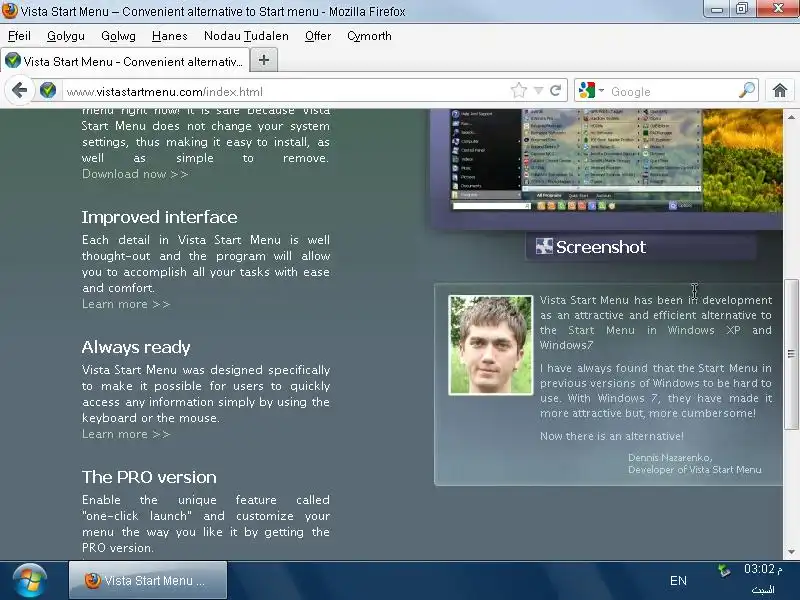Reload the page with the refresh icon
The width and height of the screenshot is (800, 600).
pyautogui.click(x=555, y=91)
